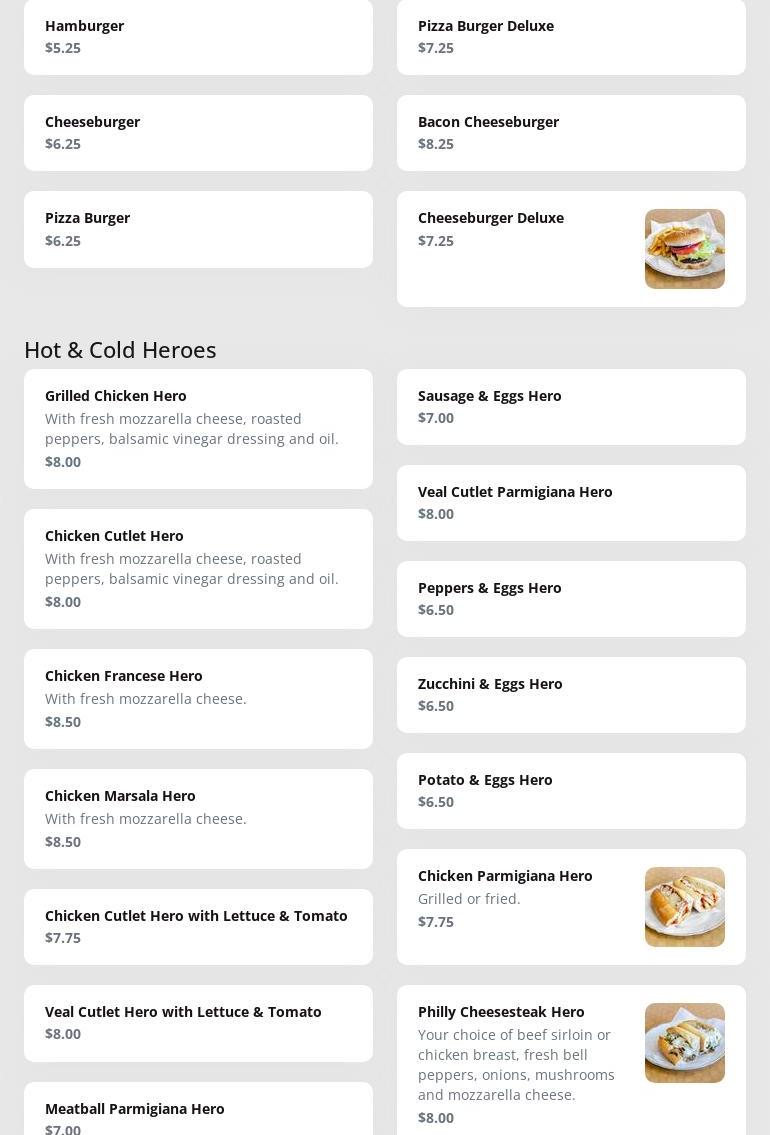Screen dimensions: 770x1135
Task: Open the Cheeseburger Deluxe photo thumbnail
Action: click(684, 249)
